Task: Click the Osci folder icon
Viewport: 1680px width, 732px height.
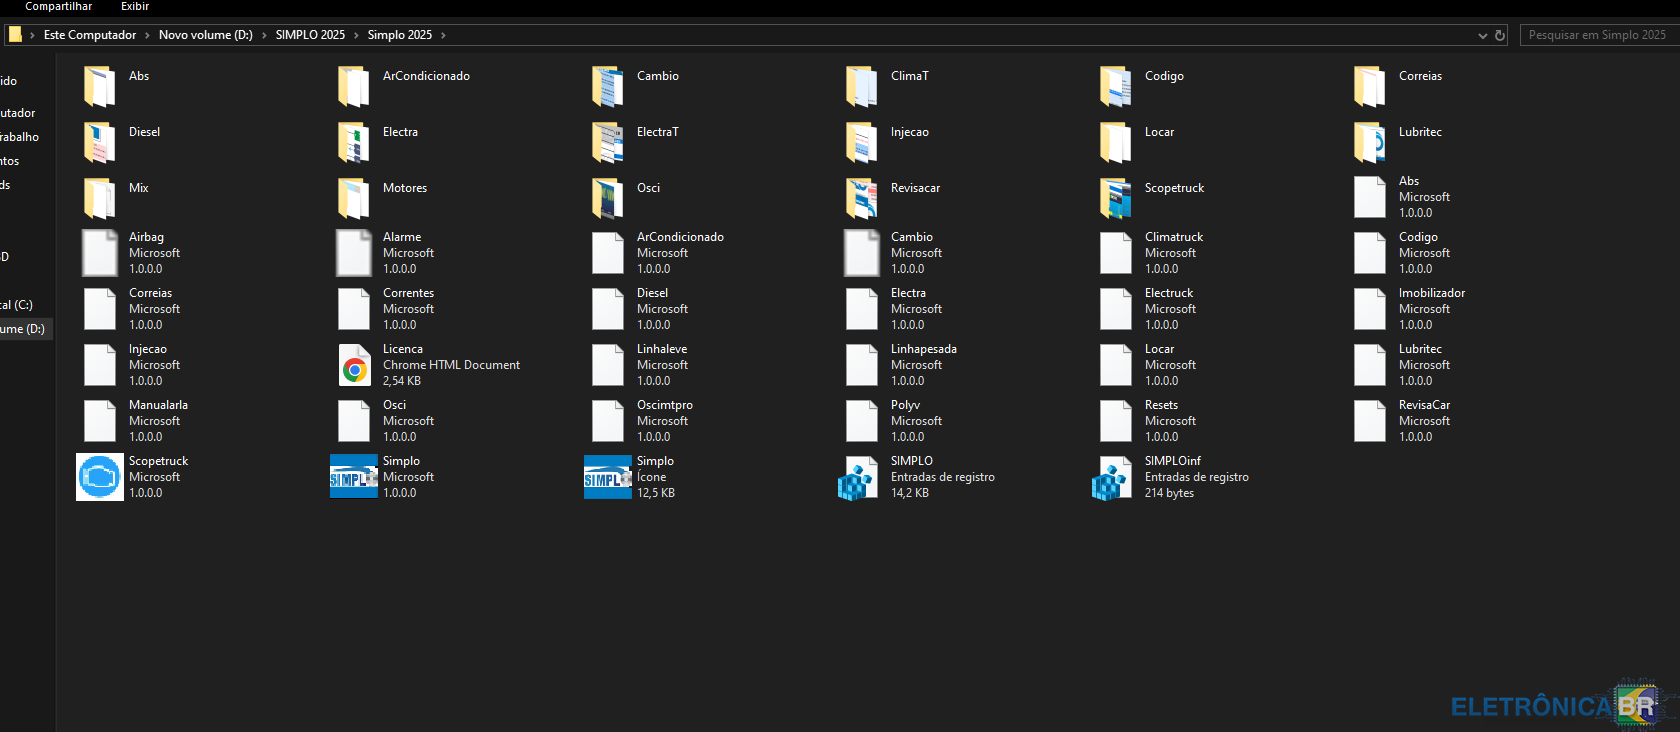Action: coord(607,198)
